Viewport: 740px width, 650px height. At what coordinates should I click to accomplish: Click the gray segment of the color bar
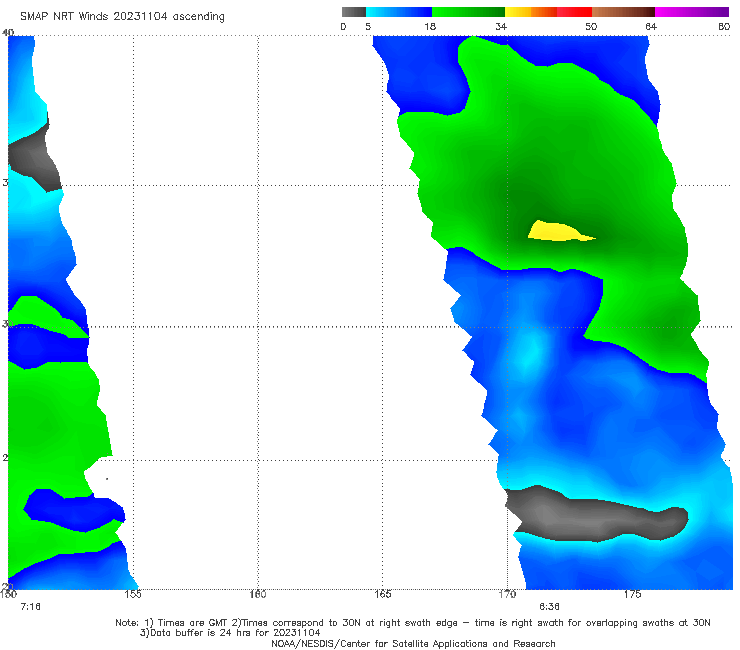coord(354,12)
